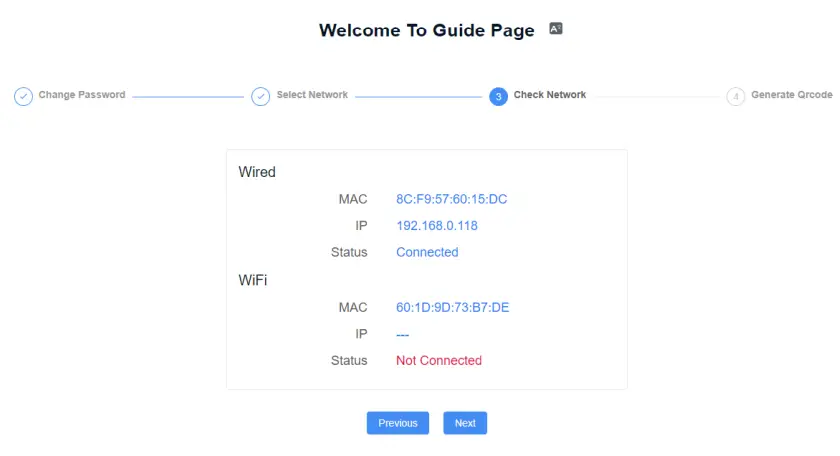
Task: Jump to the Generate Qrcode step label
Action: click(x=792, y=95)
